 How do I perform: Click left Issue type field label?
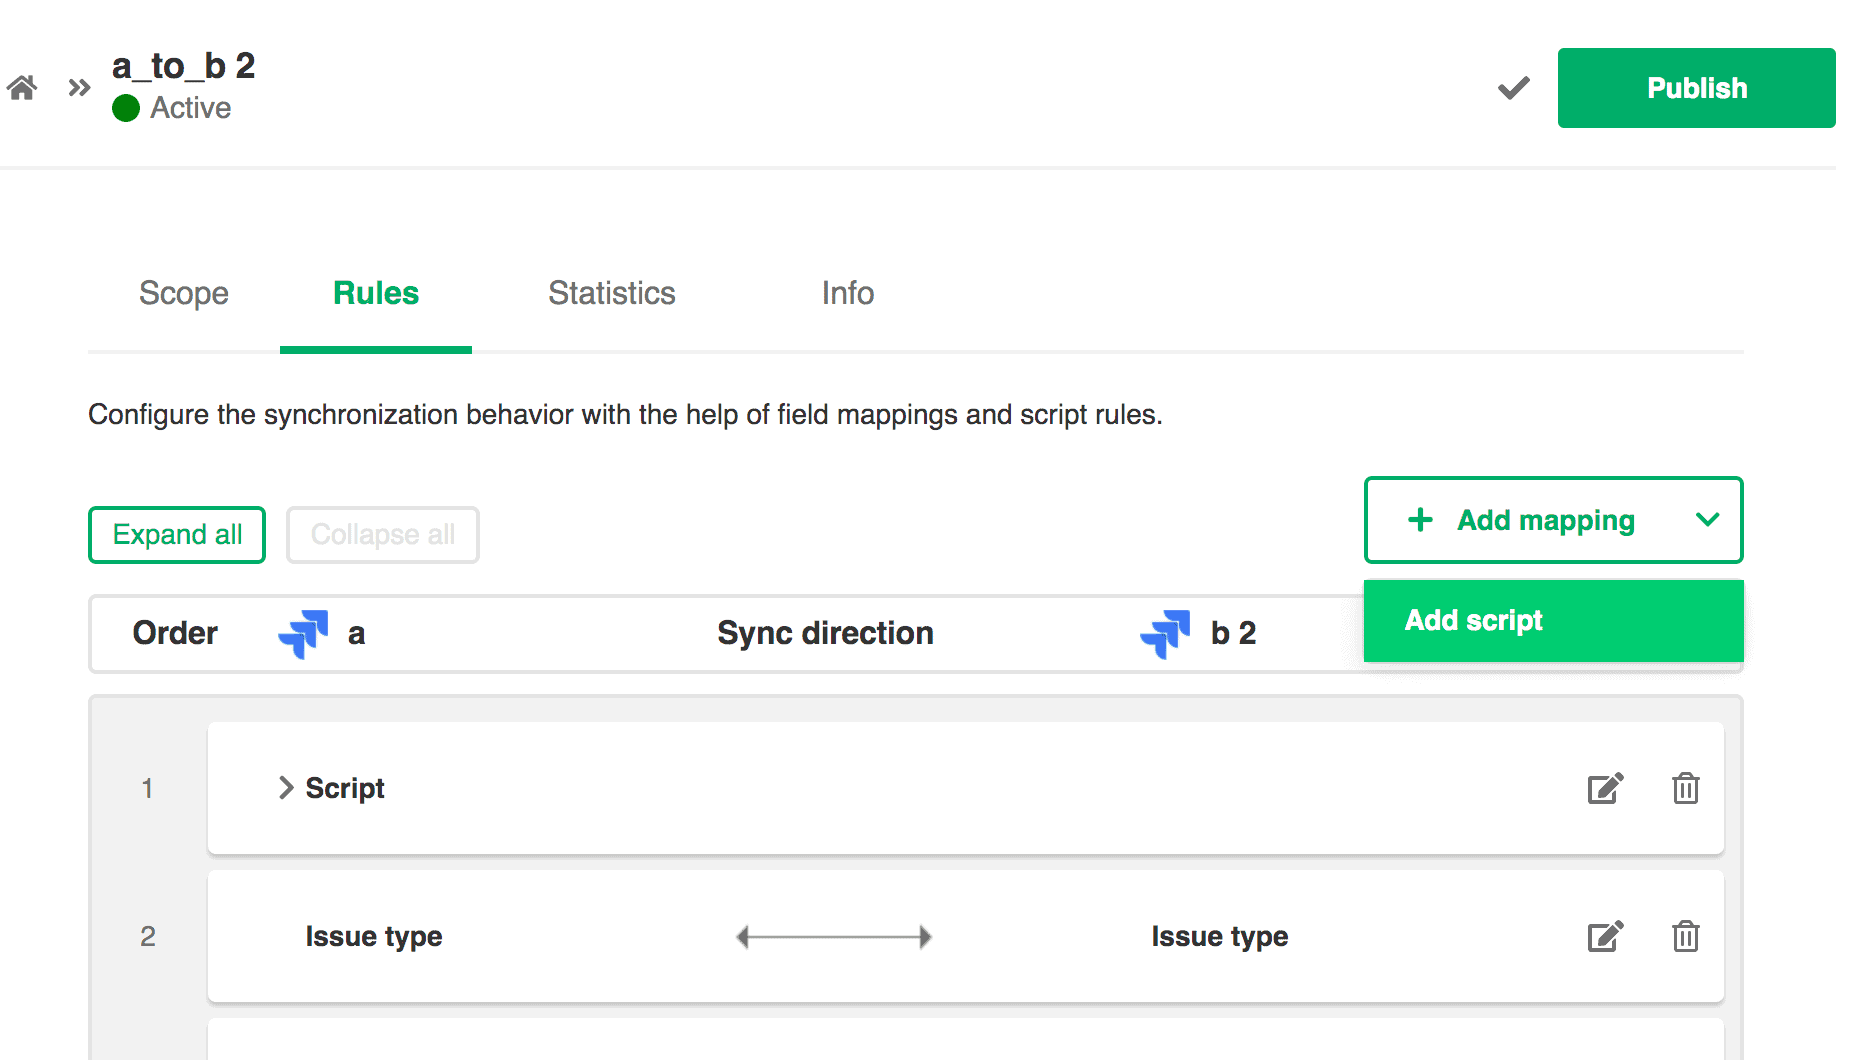(x=374, y=937)
